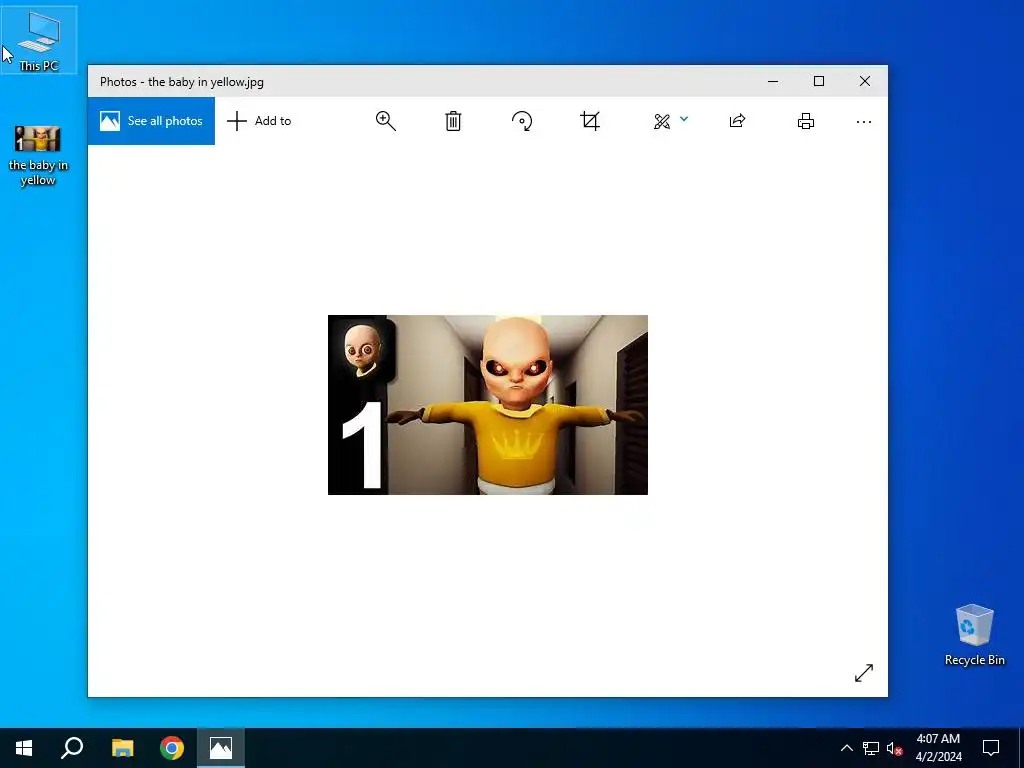Expand the Edit & Create dropdown arrow
This screenshot has width=1024, height=768.
pyautogui.click(x=684, y=119)
